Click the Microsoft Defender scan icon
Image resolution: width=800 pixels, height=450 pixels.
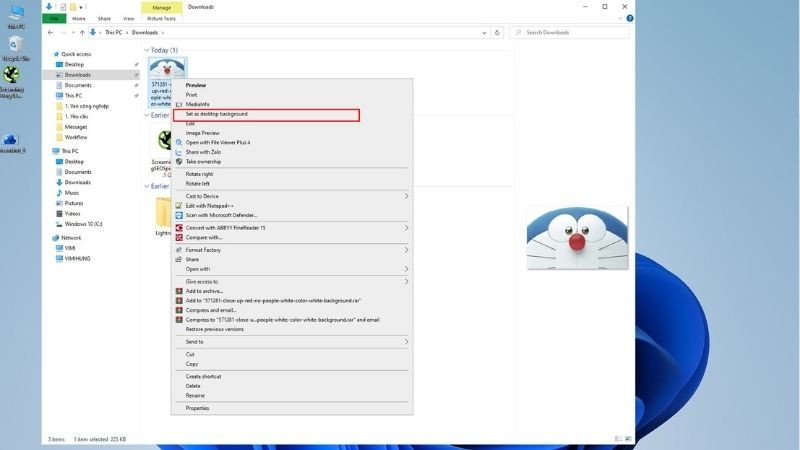point(179,215)
